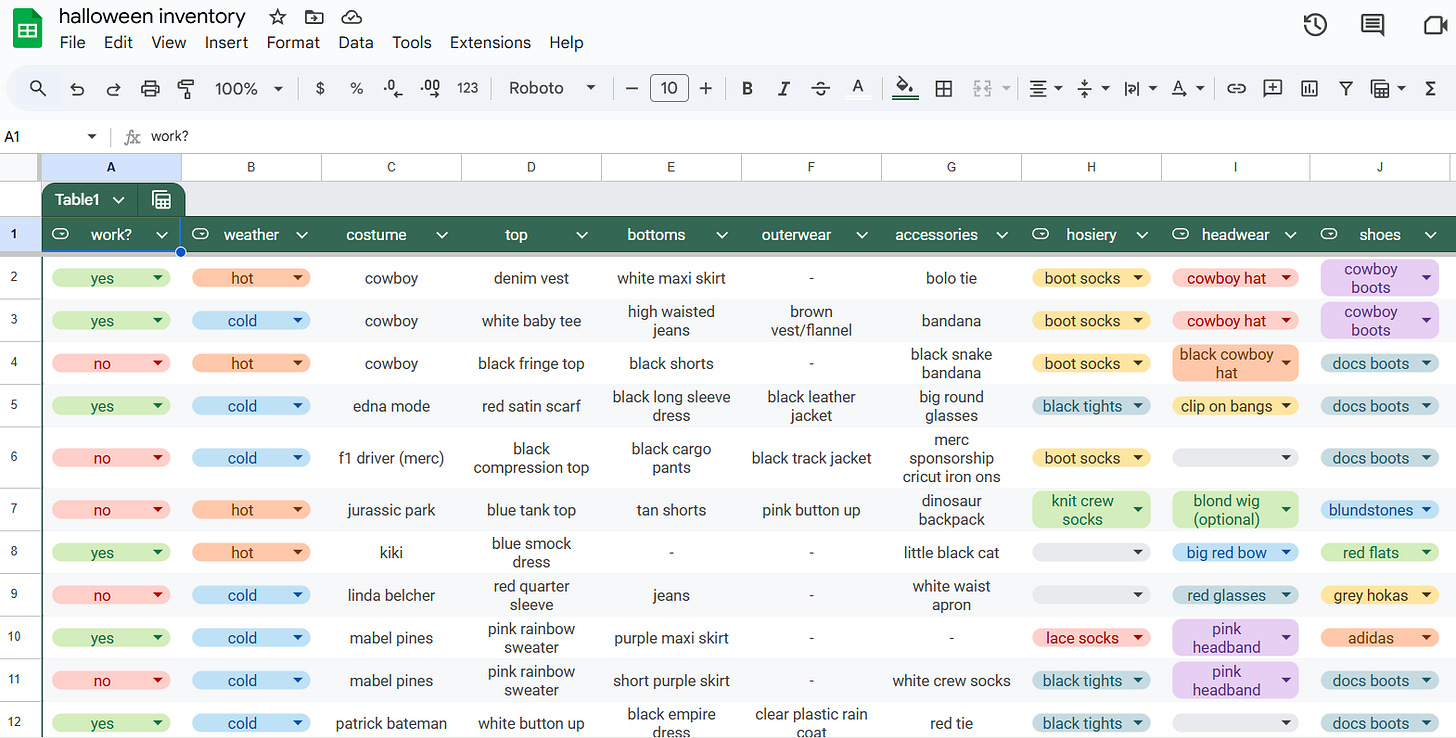Increase decimal places
Viewport: 1456px width, 738px height.
(430, 88)
